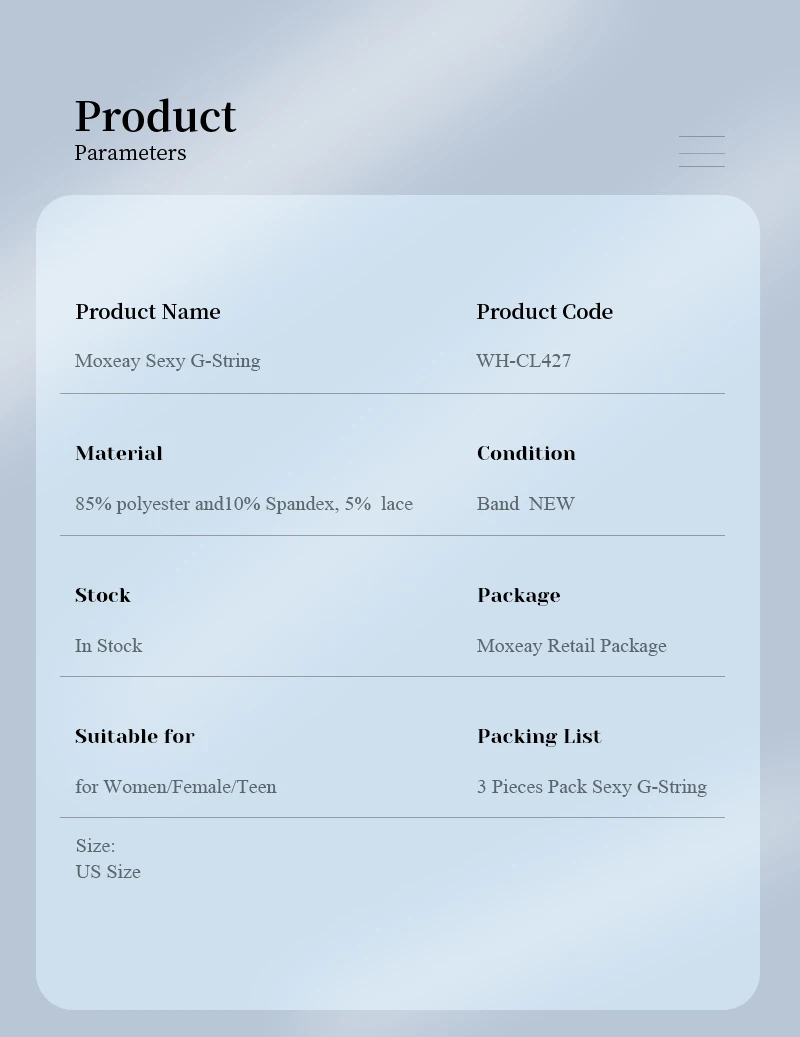Click Moxeay Sexy G-String product name value
Image resolution: width=800 pixels, height=1037 pixels.
pos(167,361)
